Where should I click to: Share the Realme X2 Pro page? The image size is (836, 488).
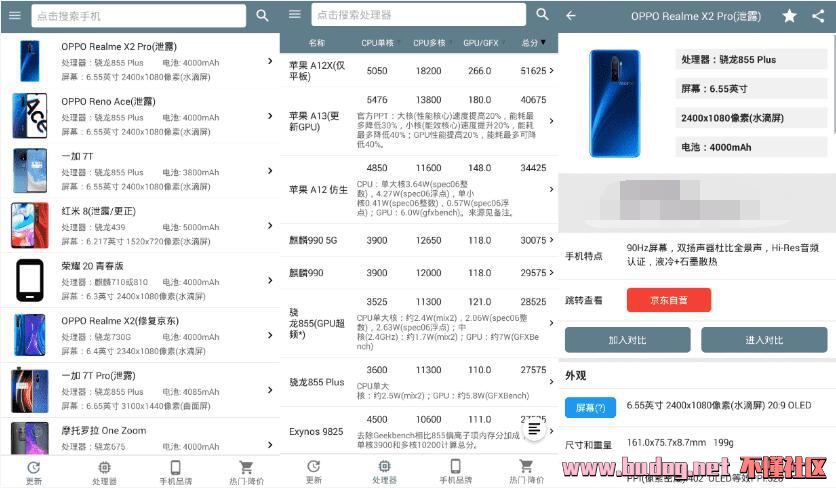coord(818,16)
